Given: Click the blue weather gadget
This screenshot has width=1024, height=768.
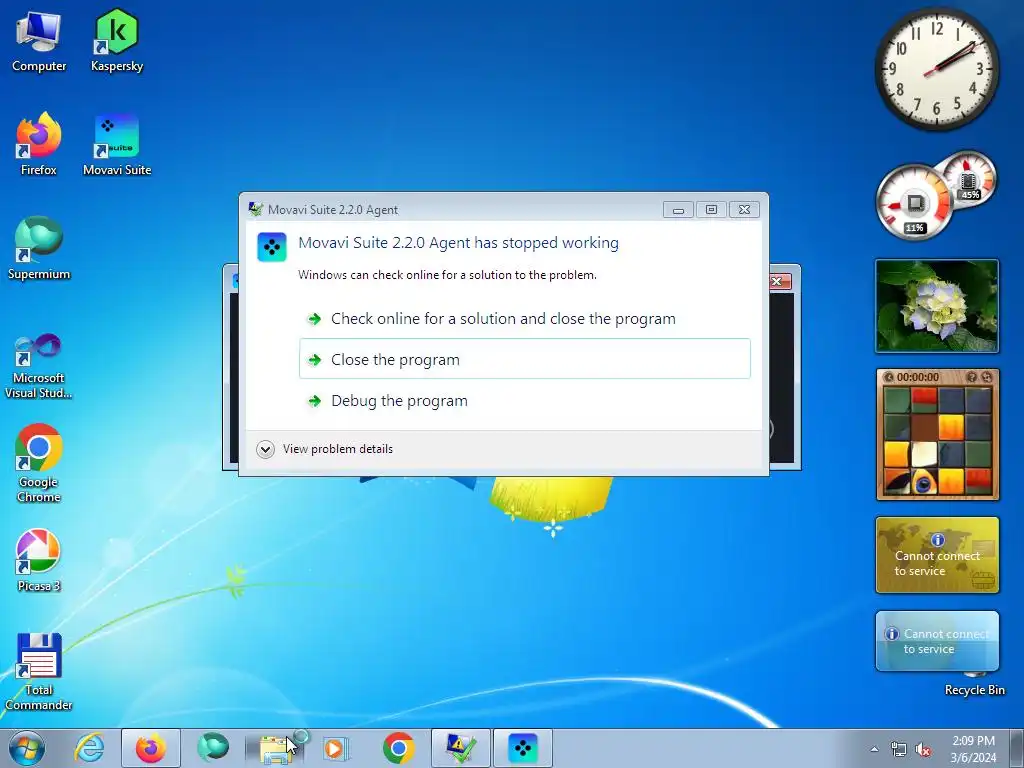Looking at the screenshot, I should [937, 641].
